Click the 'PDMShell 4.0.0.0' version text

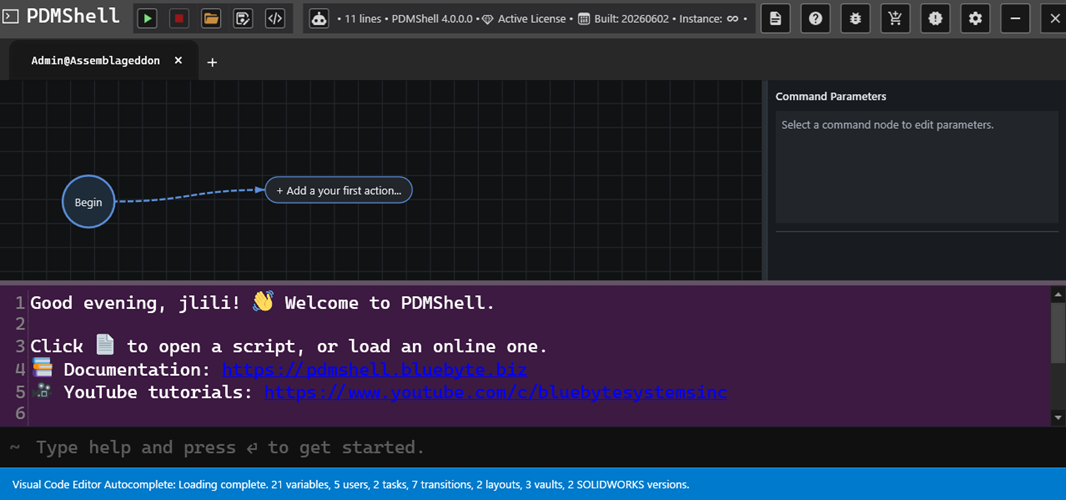tap(432, 19)
